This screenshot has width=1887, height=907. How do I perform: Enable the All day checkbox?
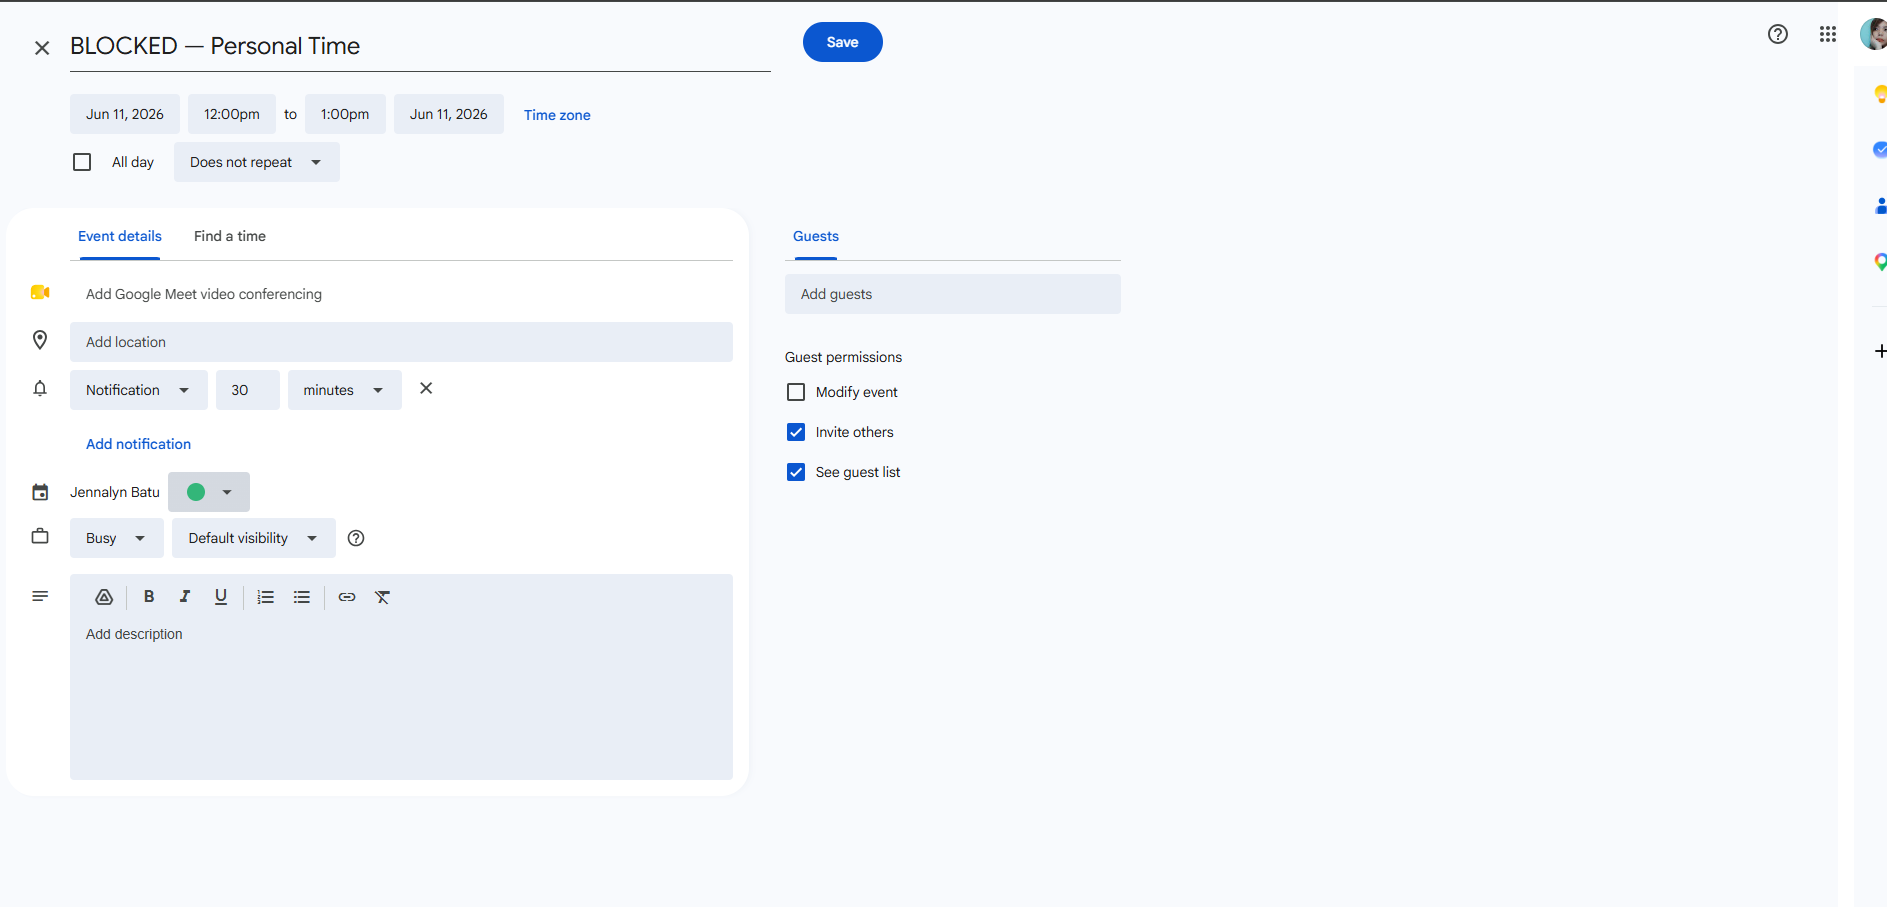82,162
